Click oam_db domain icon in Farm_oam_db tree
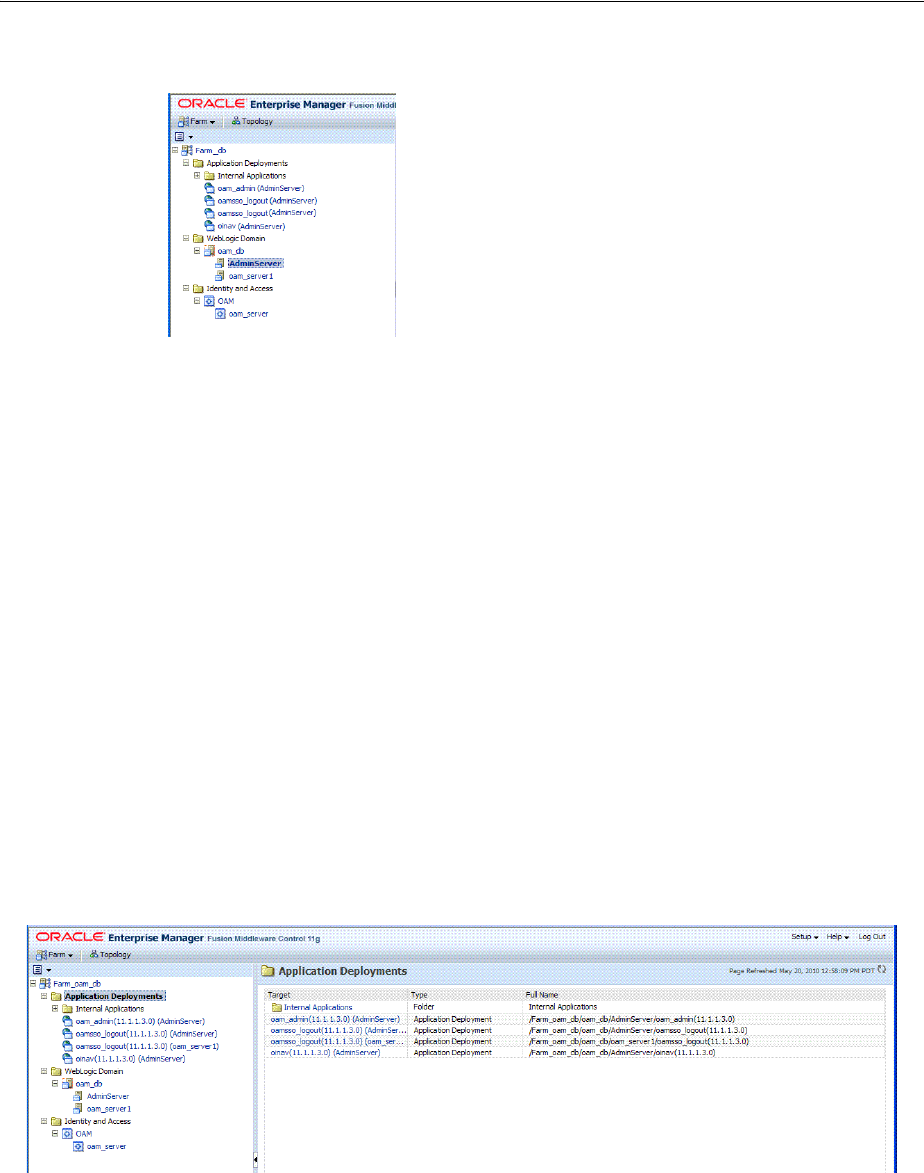 point(67,1083)
